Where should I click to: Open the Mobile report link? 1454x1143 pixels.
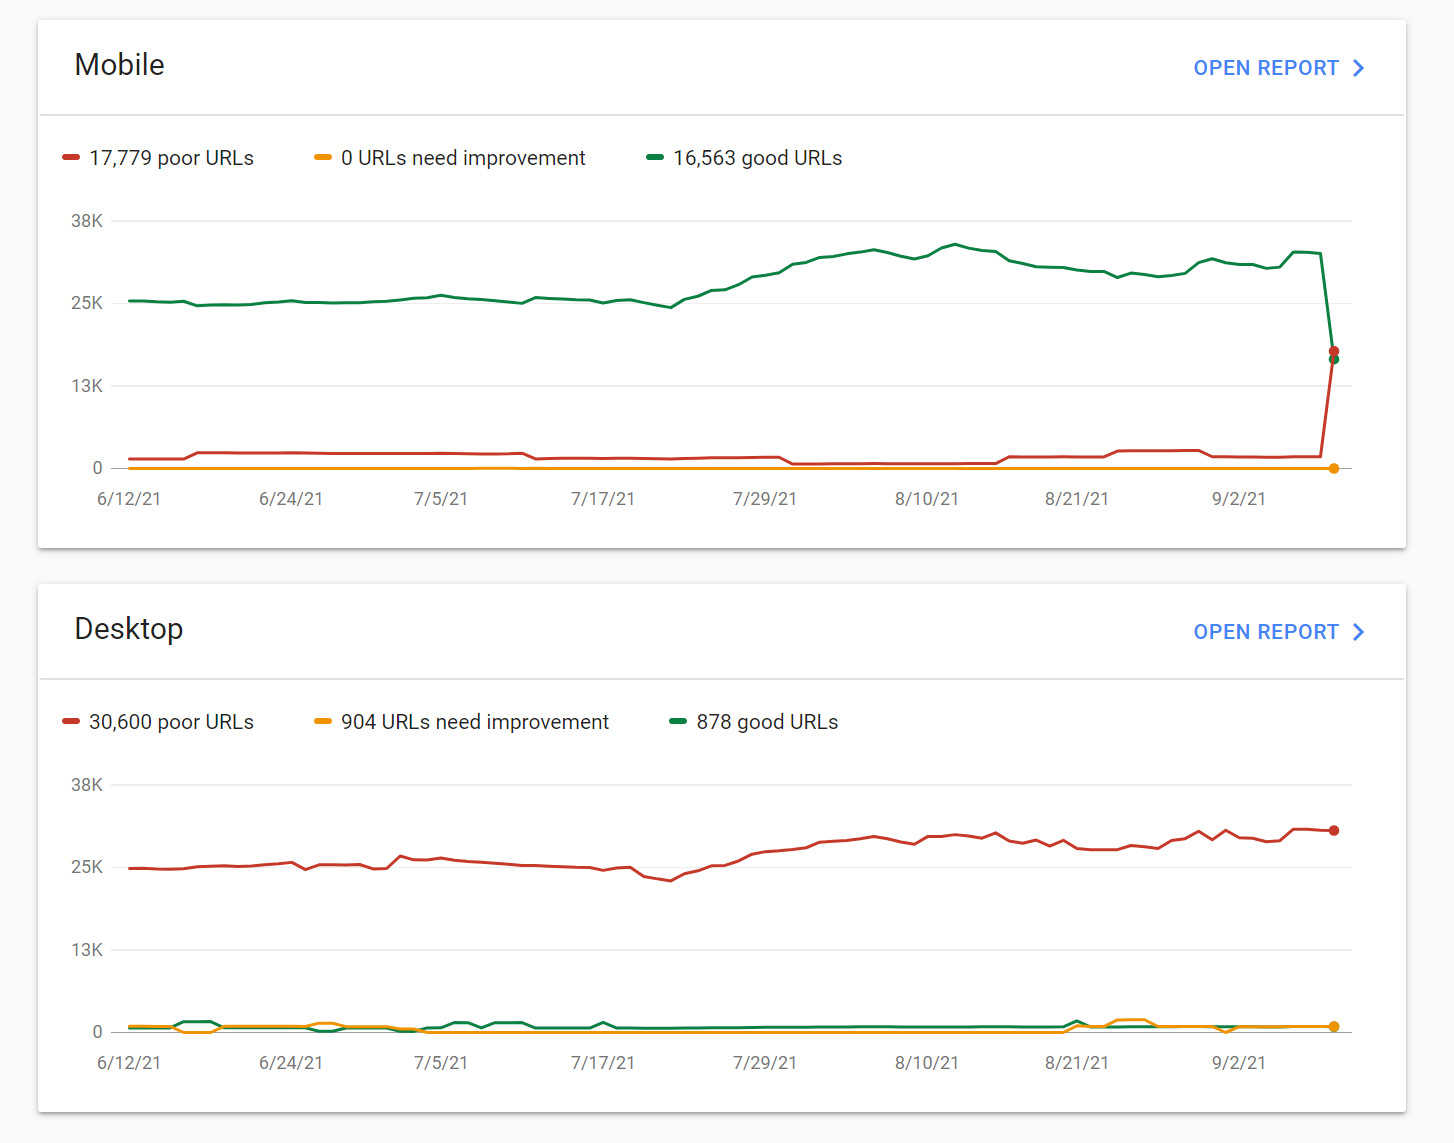(x=1278, y=68)
